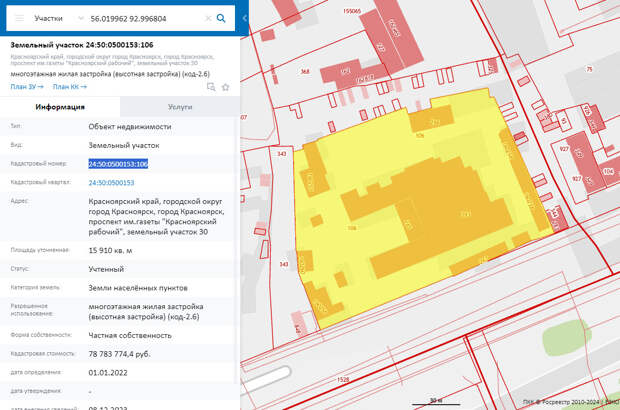620x410 pixels.
Task: Click the find-on-map icon beside the star
Action: 211,87
